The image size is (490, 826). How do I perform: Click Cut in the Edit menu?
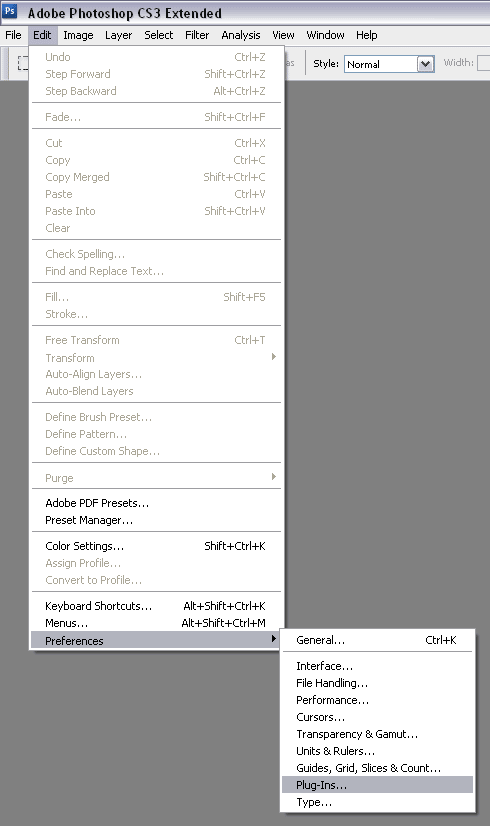click(156, 143)
